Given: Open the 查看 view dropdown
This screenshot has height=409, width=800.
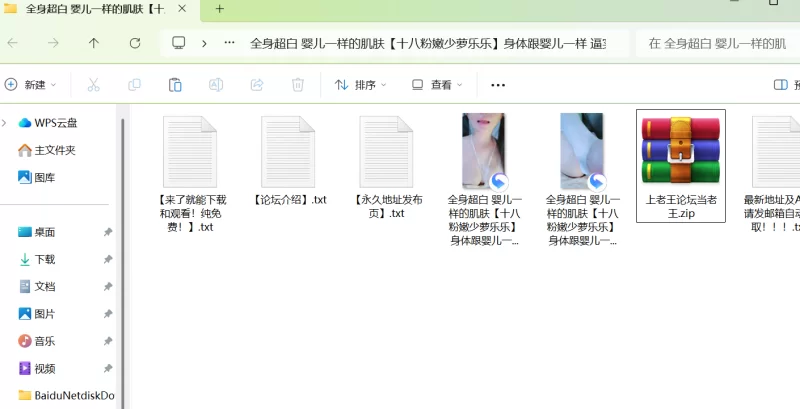Looking at the screenshot, I should tap(437, 85).
